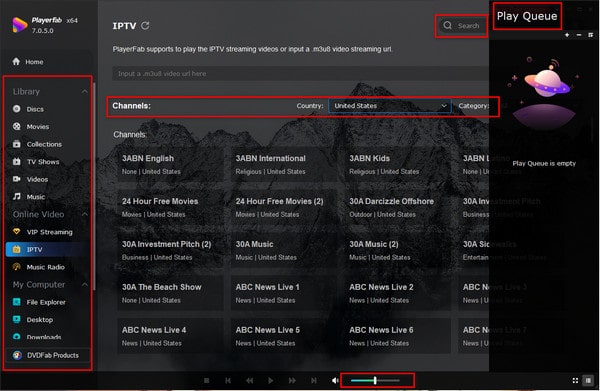Open File Explorer under My Computer
600x391 pixels.
[39, 302]
